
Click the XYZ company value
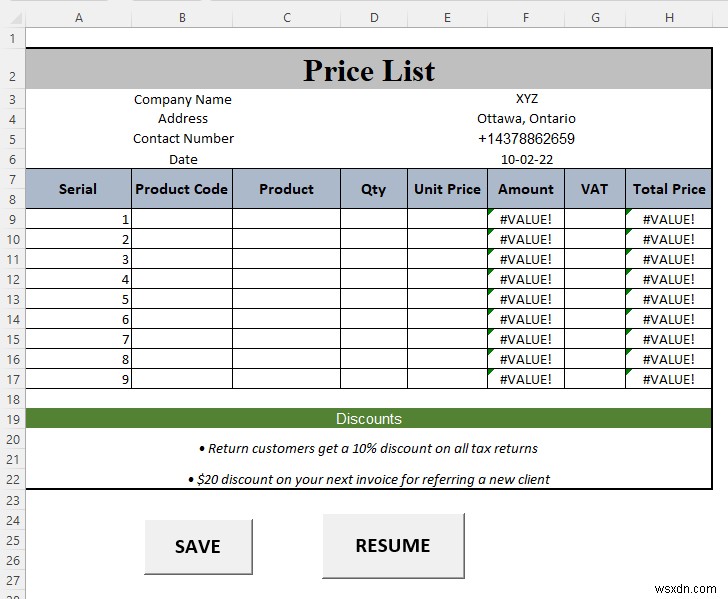coord(526,98)
